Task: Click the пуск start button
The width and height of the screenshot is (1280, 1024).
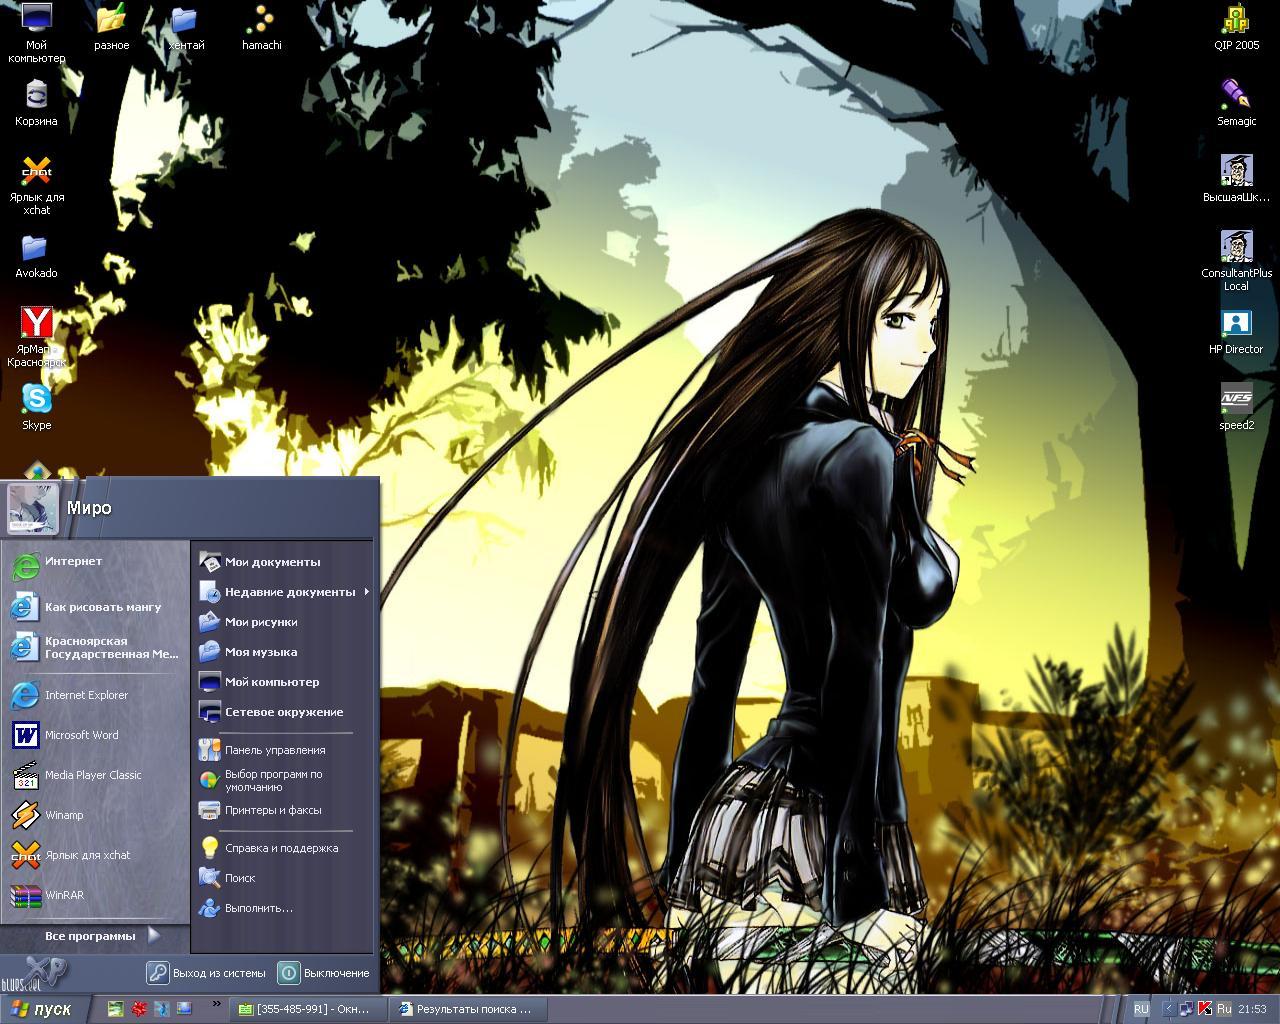Action: pyautogui.click(x=44, y=1009)
